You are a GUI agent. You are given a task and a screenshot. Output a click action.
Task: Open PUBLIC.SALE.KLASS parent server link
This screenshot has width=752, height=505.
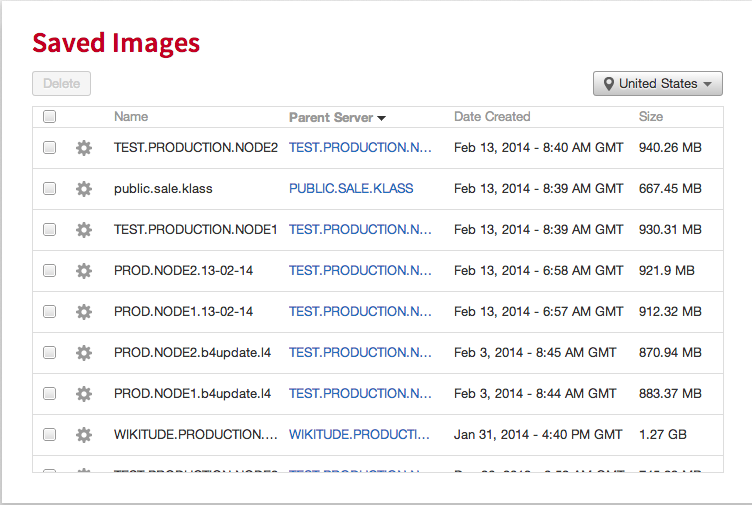(x=351, y=188)
